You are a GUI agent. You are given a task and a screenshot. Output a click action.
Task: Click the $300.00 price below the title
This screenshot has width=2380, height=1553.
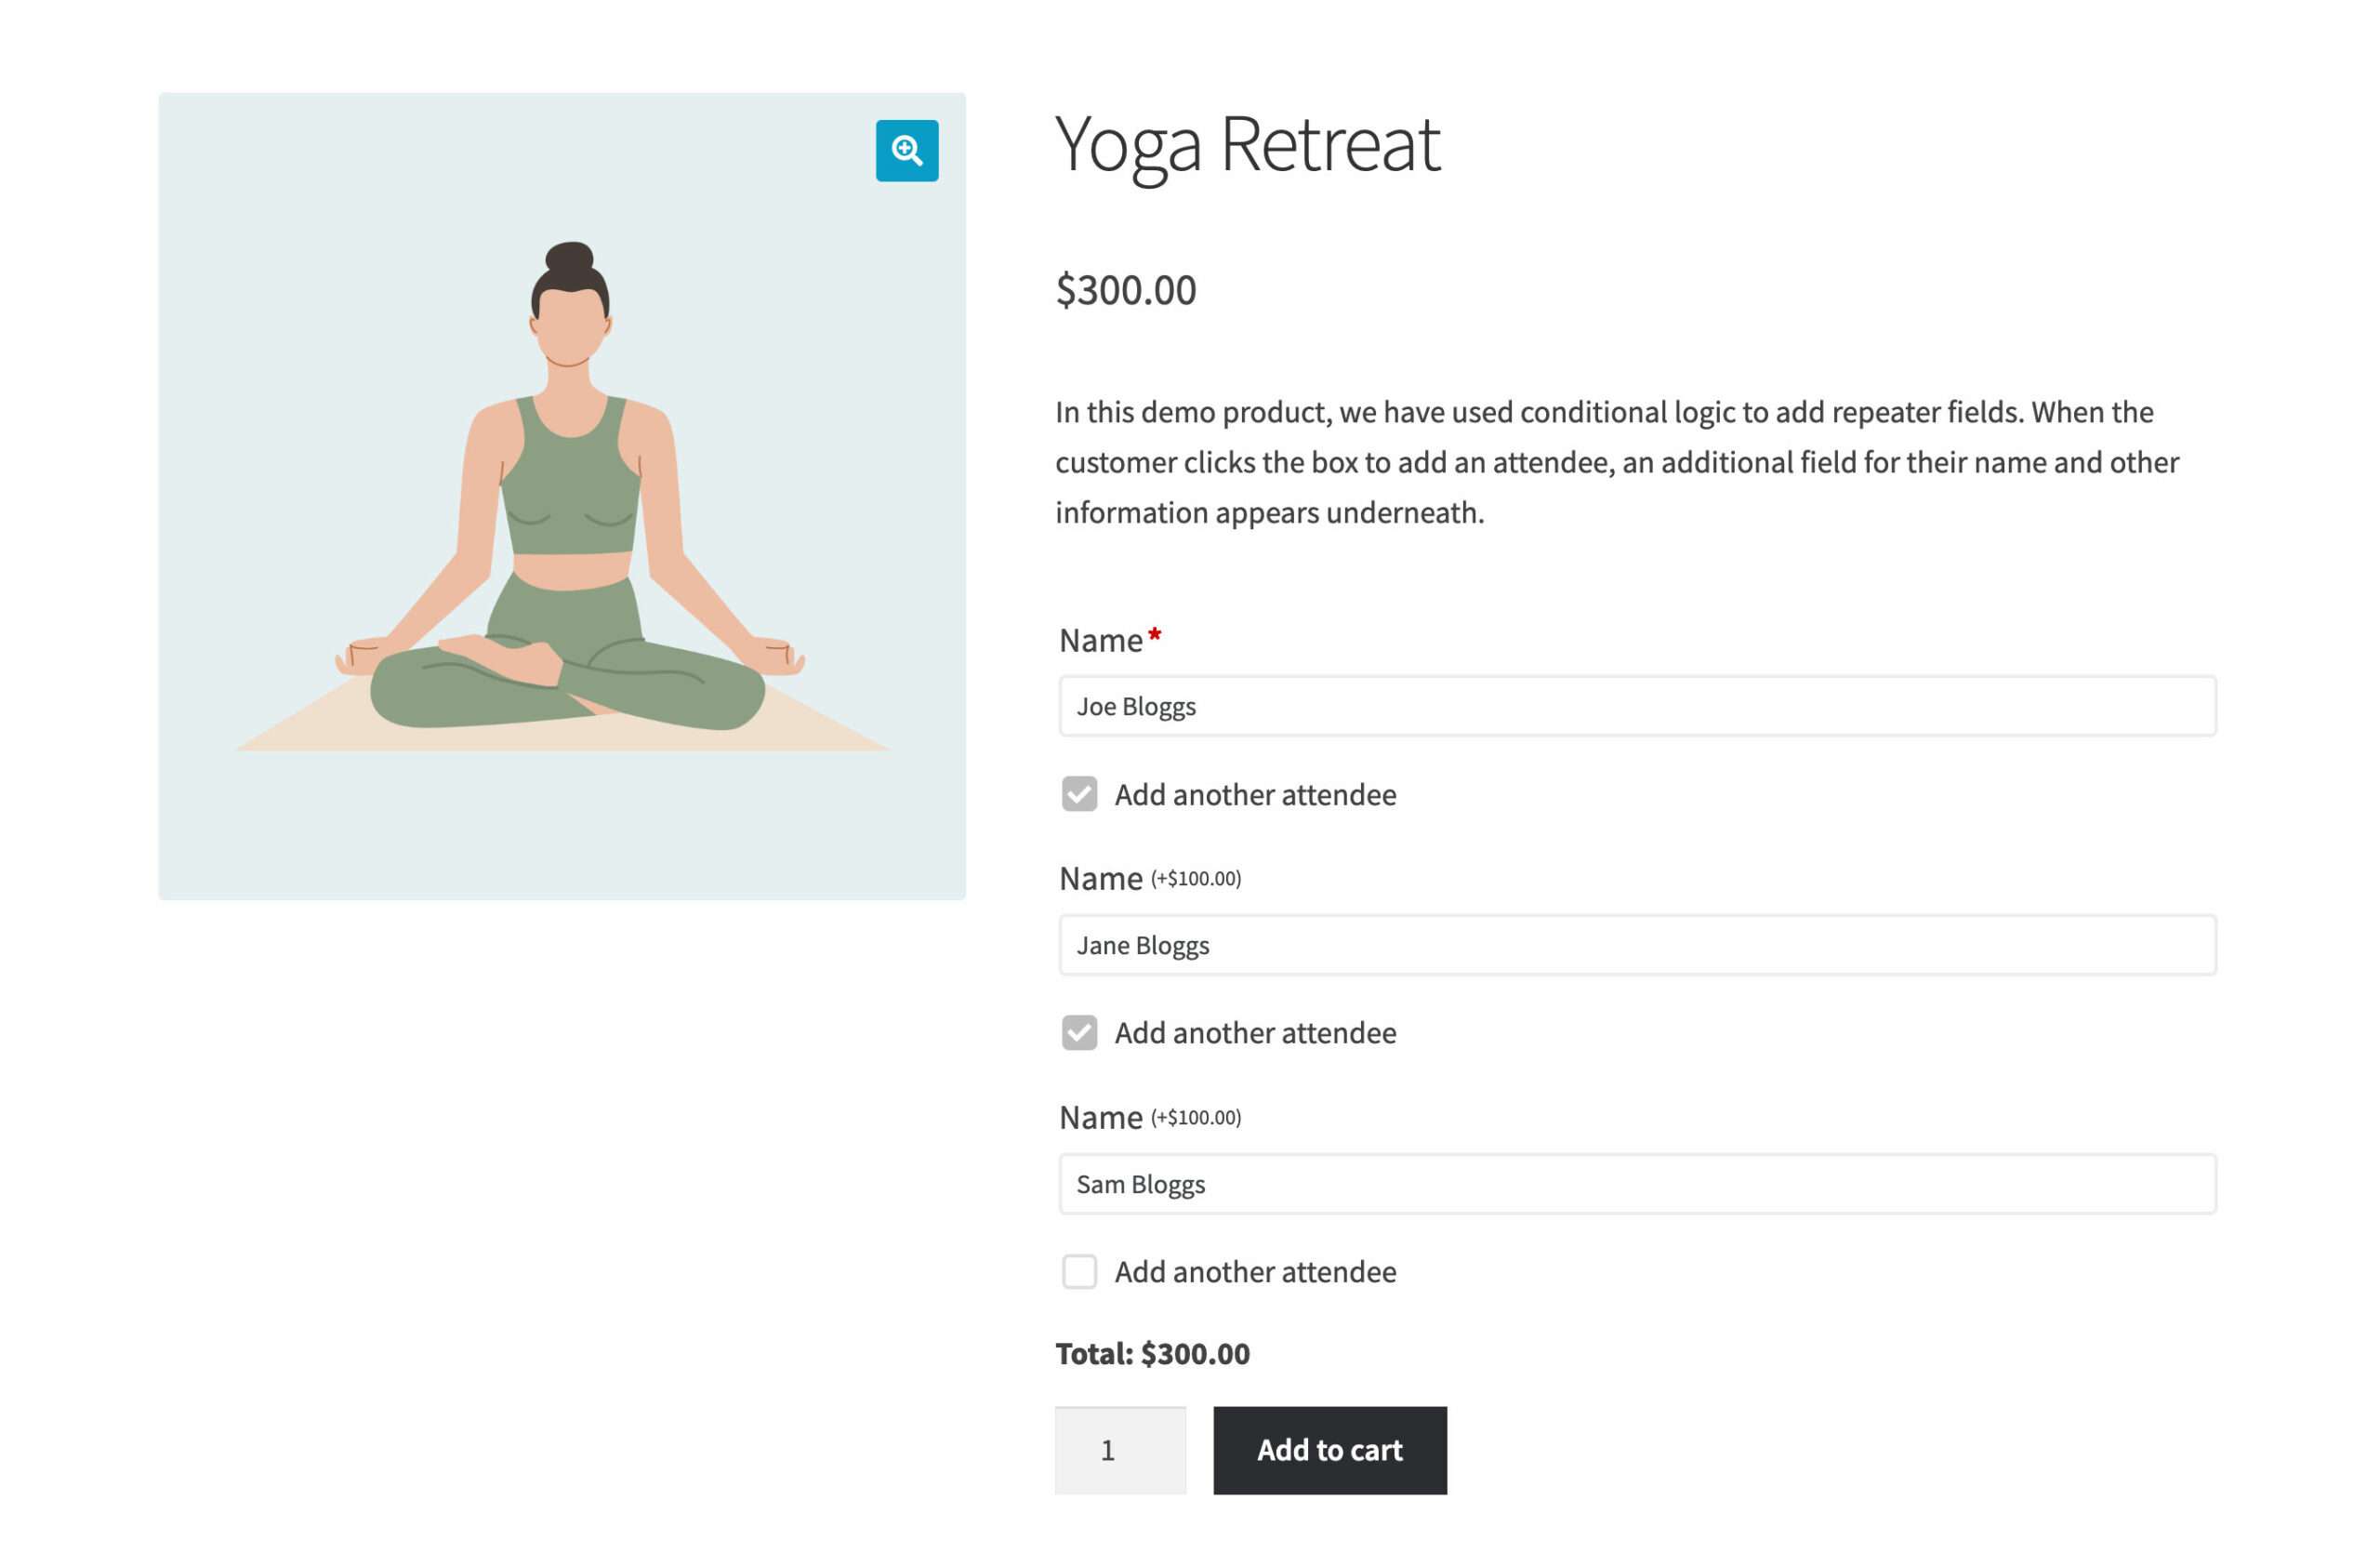pos(1126,290)
